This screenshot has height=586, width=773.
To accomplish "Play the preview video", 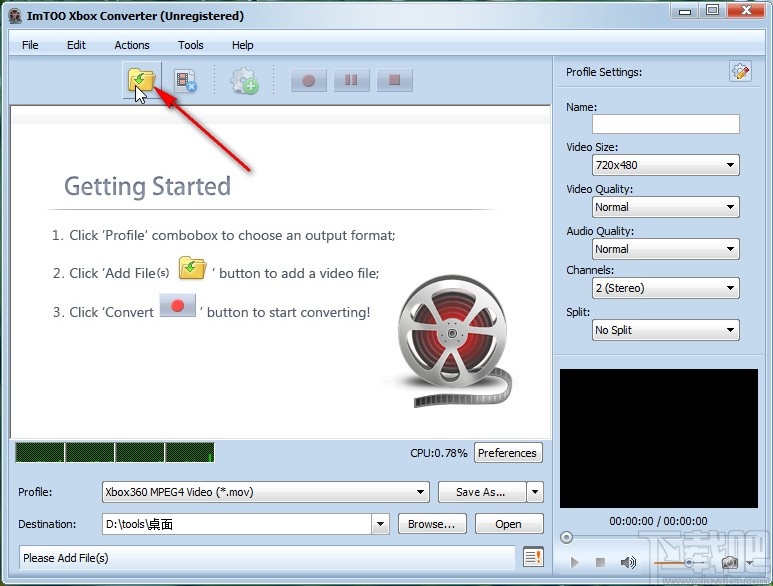I will 574,562.
